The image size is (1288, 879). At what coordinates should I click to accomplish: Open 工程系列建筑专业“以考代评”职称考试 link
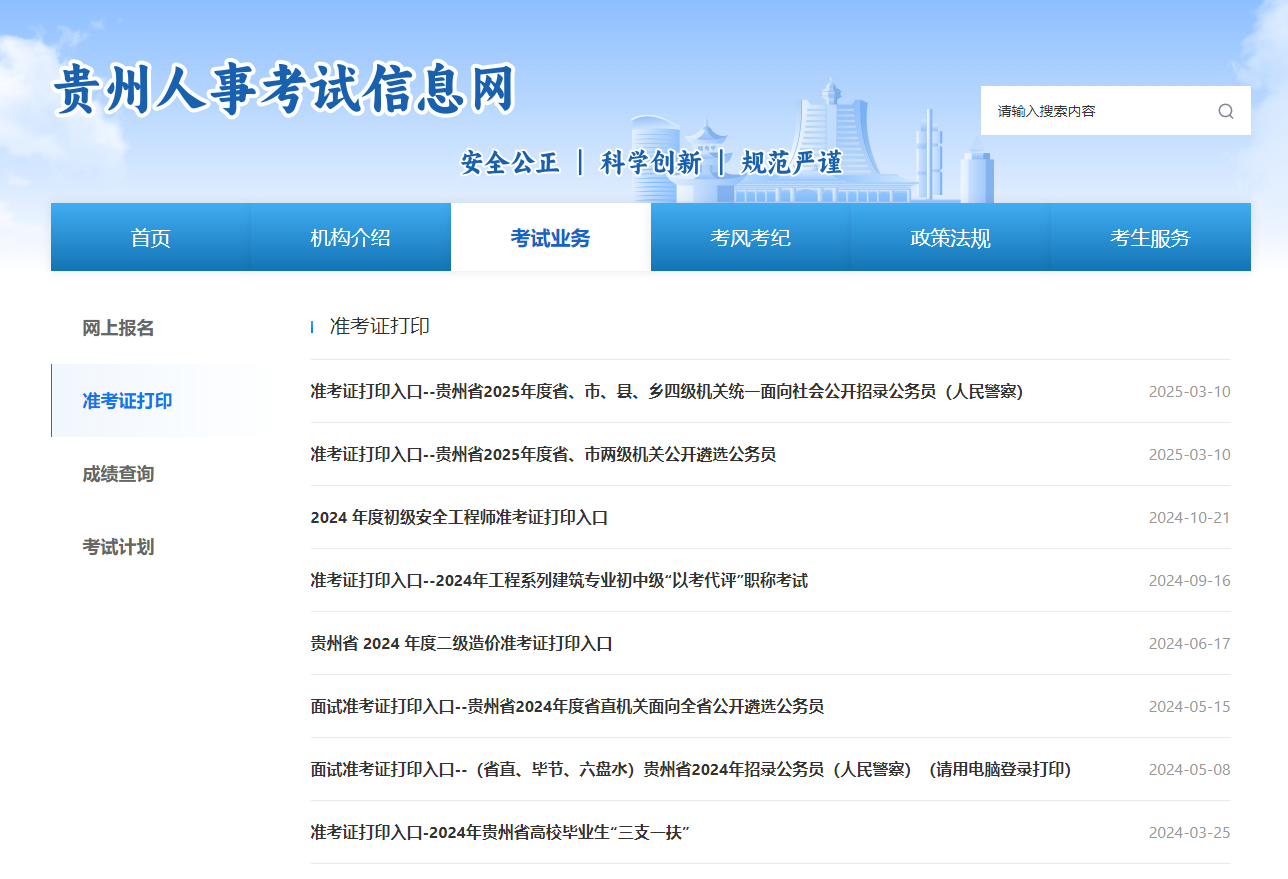559,580
